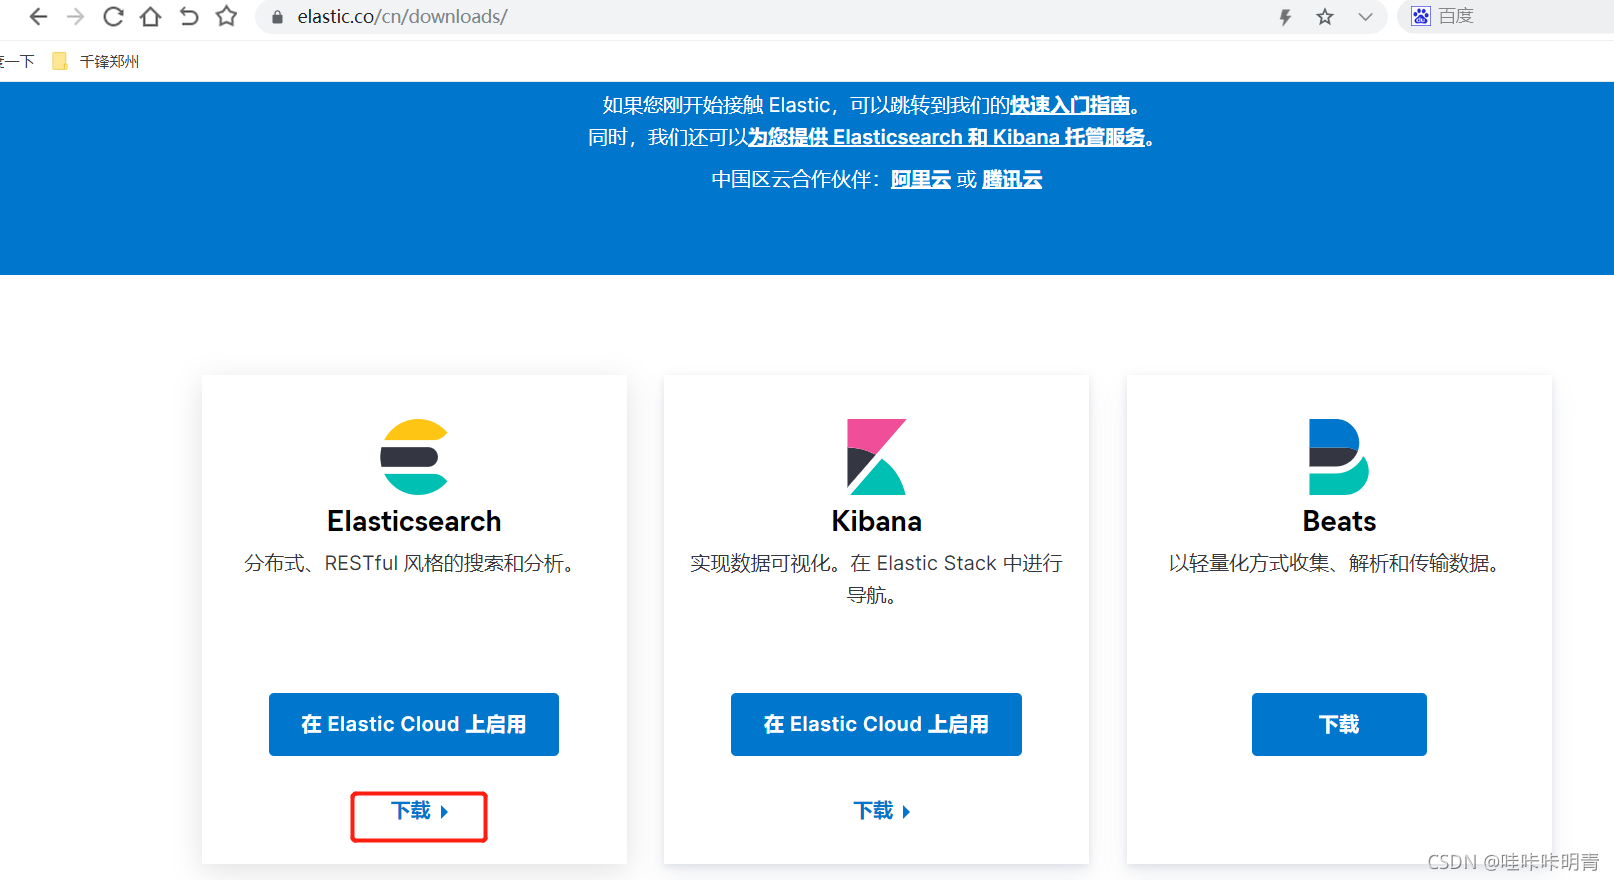Click the Elasticsearch heading text

pyautogui.click(x=414, y=521)
